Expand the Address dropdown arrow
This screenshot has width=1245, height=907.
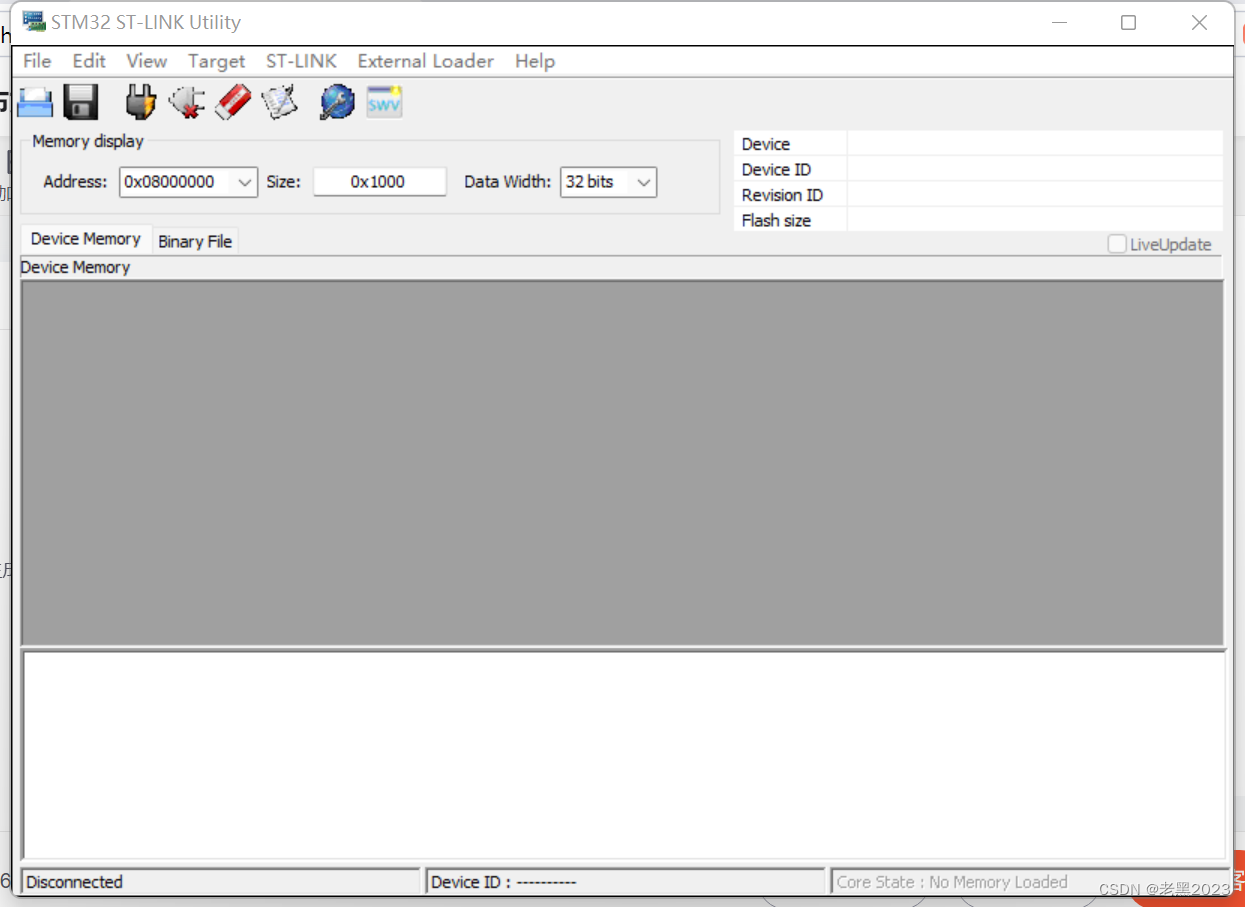click(244, 182)
